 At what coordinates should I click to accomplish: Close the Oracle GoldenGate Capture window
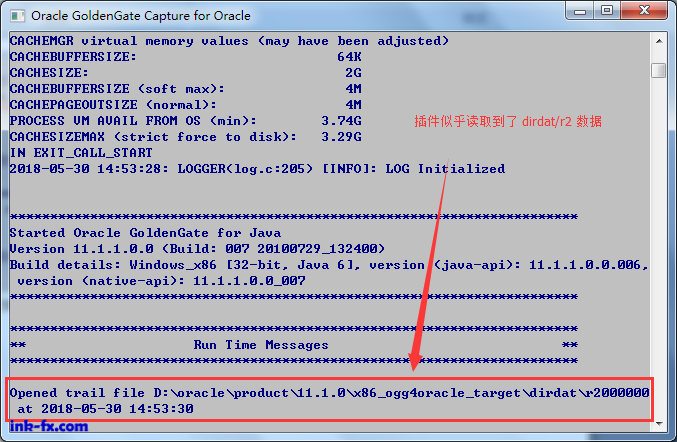(x=644, y=11)
